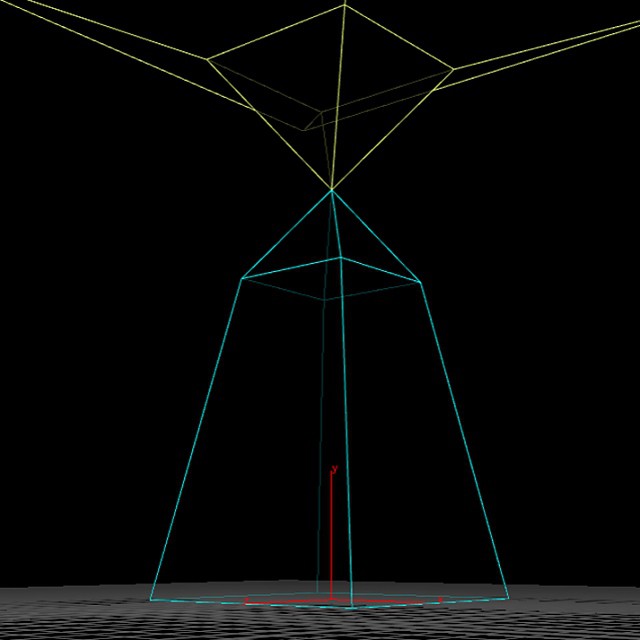The width and height of the screenshot is (640, 640).
Task: Select the left top corner of the cyan frustum
Action: click(x=241, y=278)
